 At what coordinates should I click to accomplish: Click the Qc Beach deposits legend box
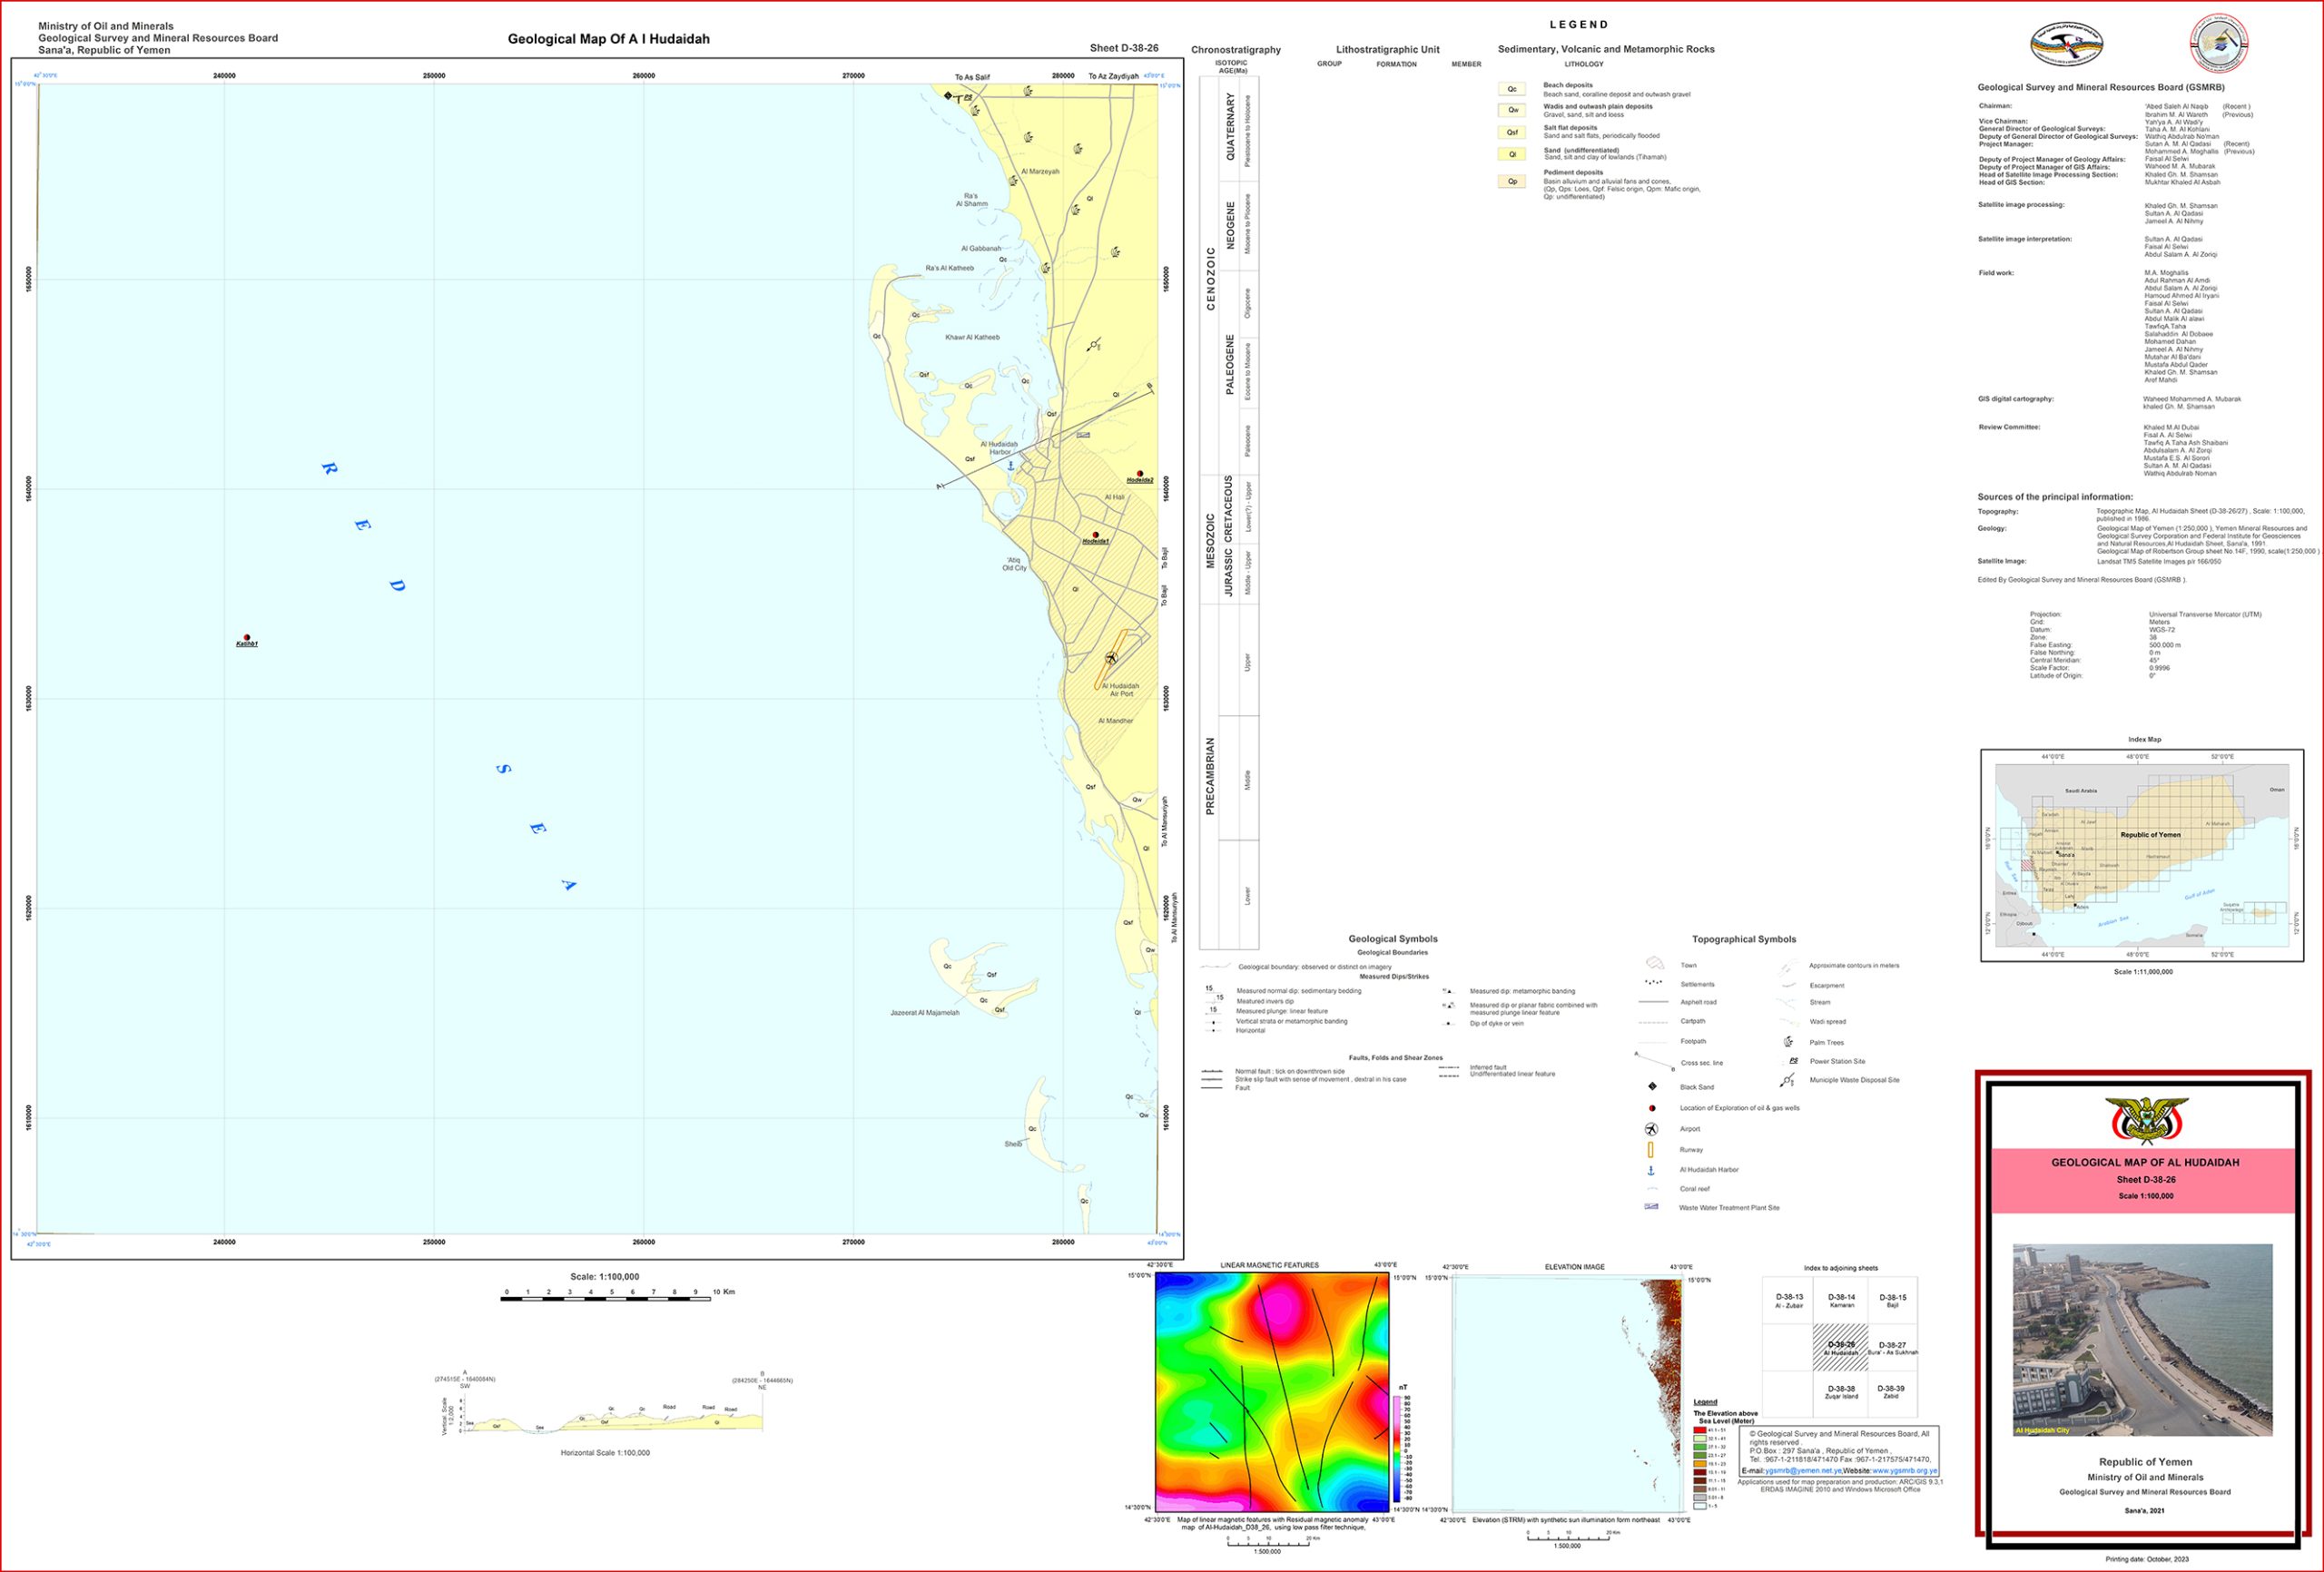point(1512,89)
